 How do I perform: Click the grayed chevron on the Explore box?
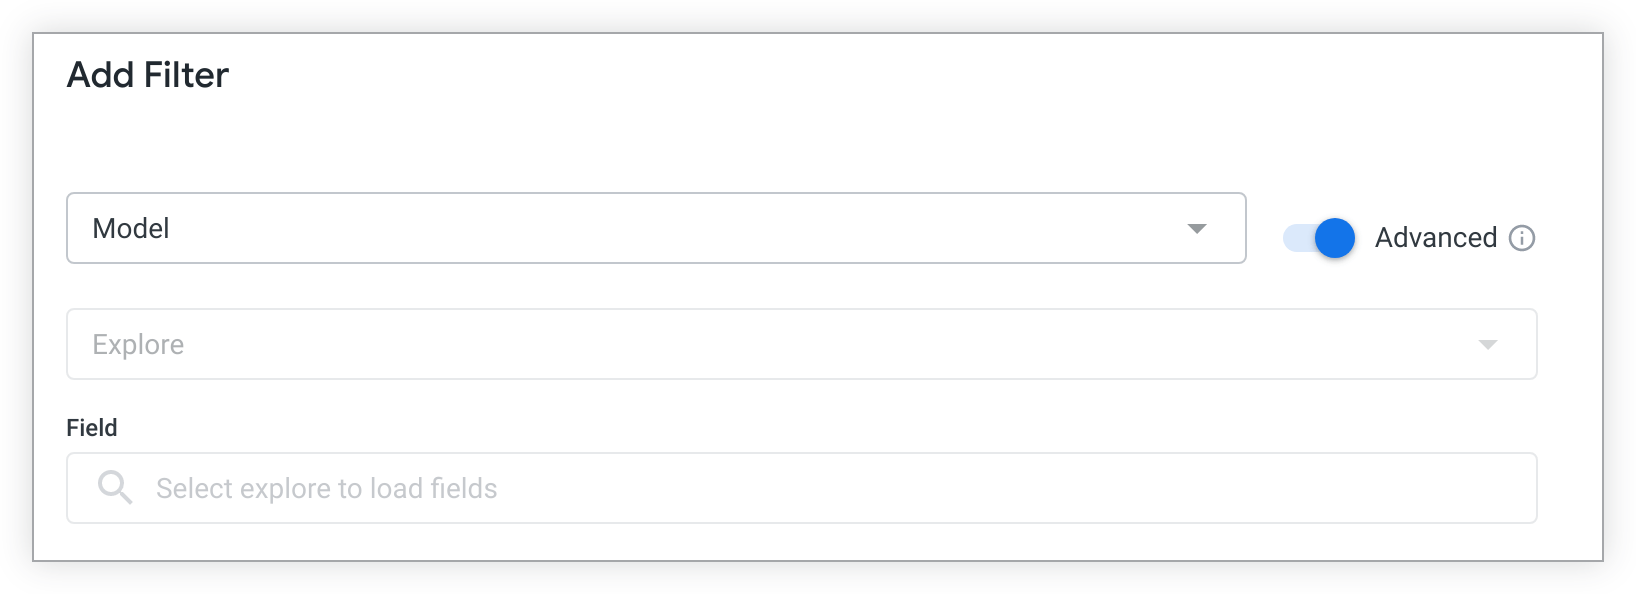(x=1489, y=344)
